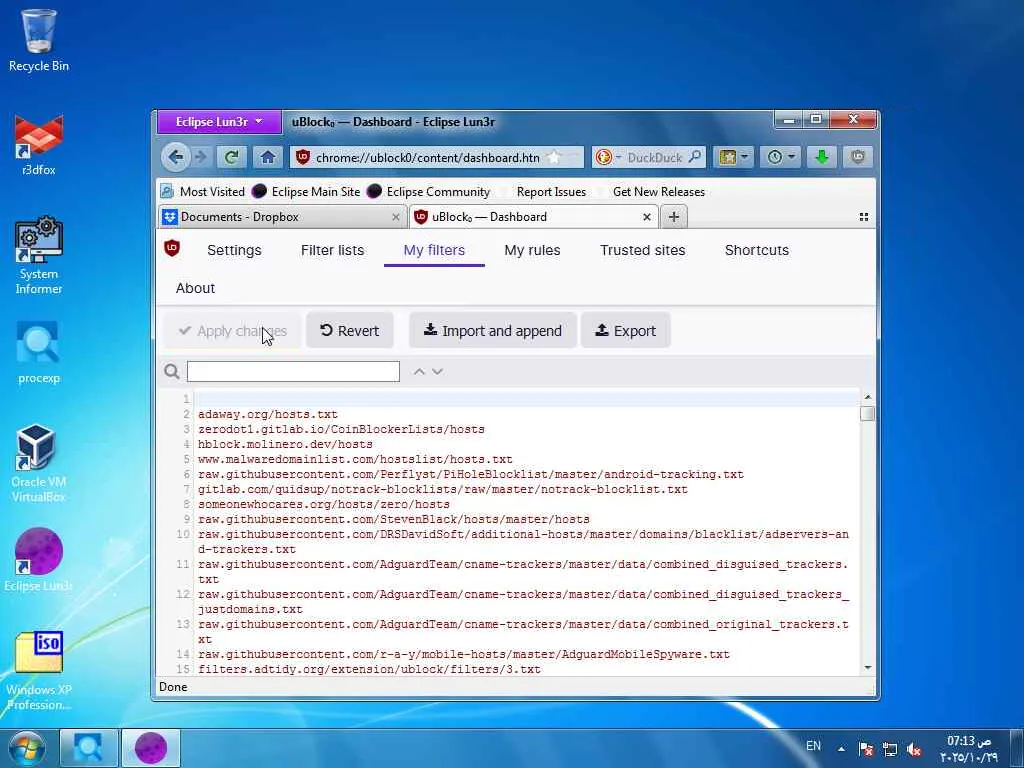
Task: Select the procexp desktop icon
Action: (39, 353)
